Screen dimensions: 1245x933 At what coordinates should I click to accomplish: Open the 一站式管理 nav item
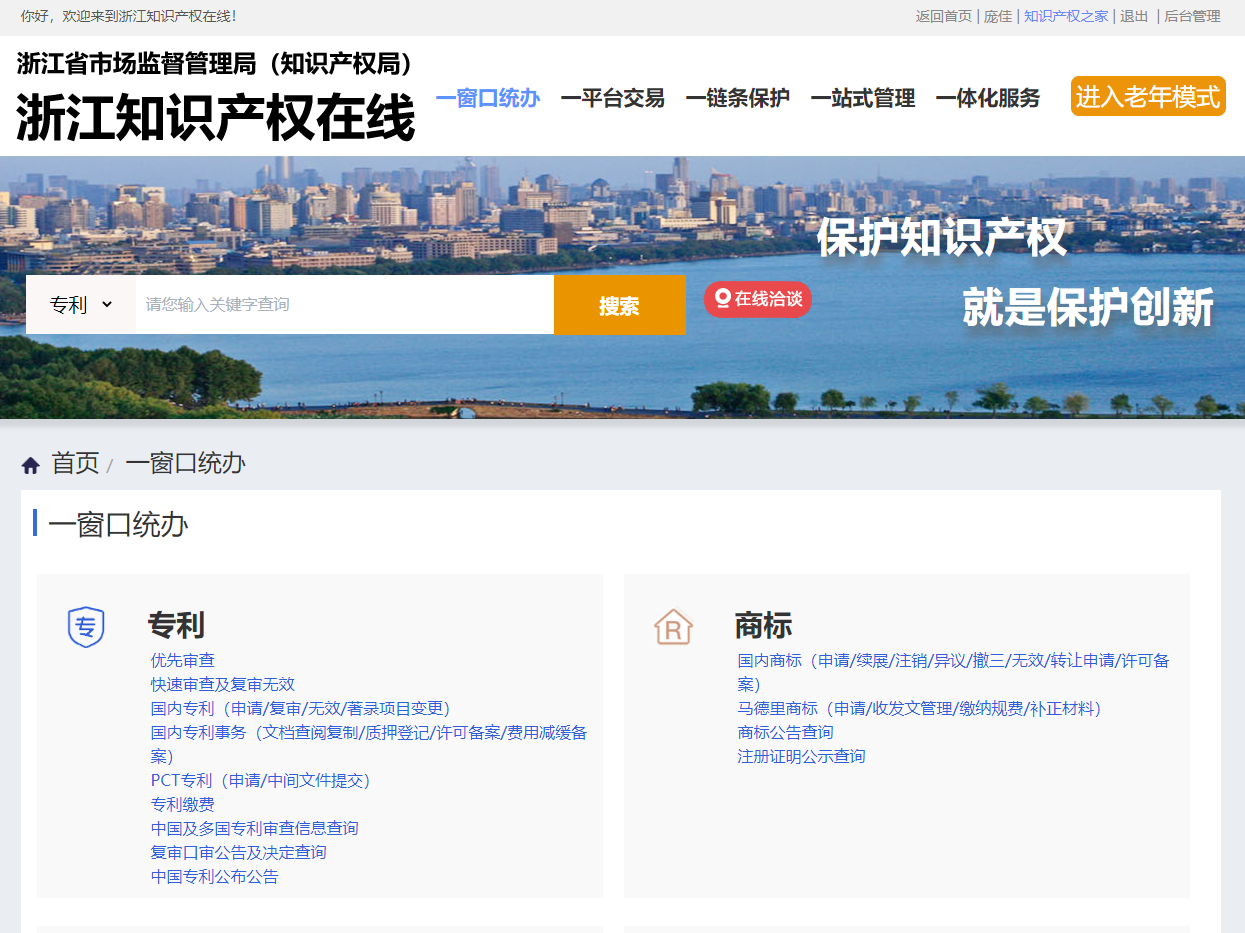point(862,98)
